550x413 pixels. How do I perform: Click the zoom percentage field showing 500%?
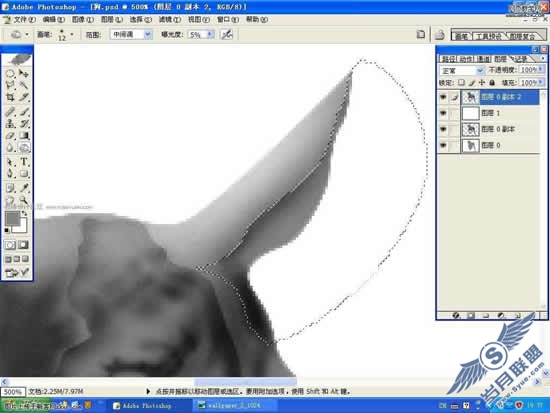(x=13, y=392)
